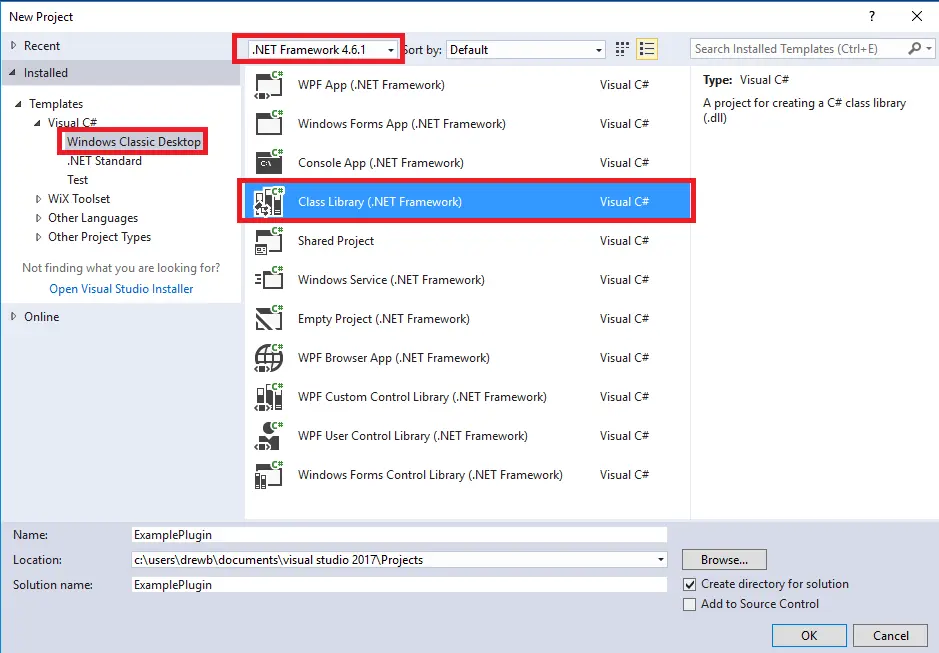Select the Shared Project template icon

pos(268,241)
